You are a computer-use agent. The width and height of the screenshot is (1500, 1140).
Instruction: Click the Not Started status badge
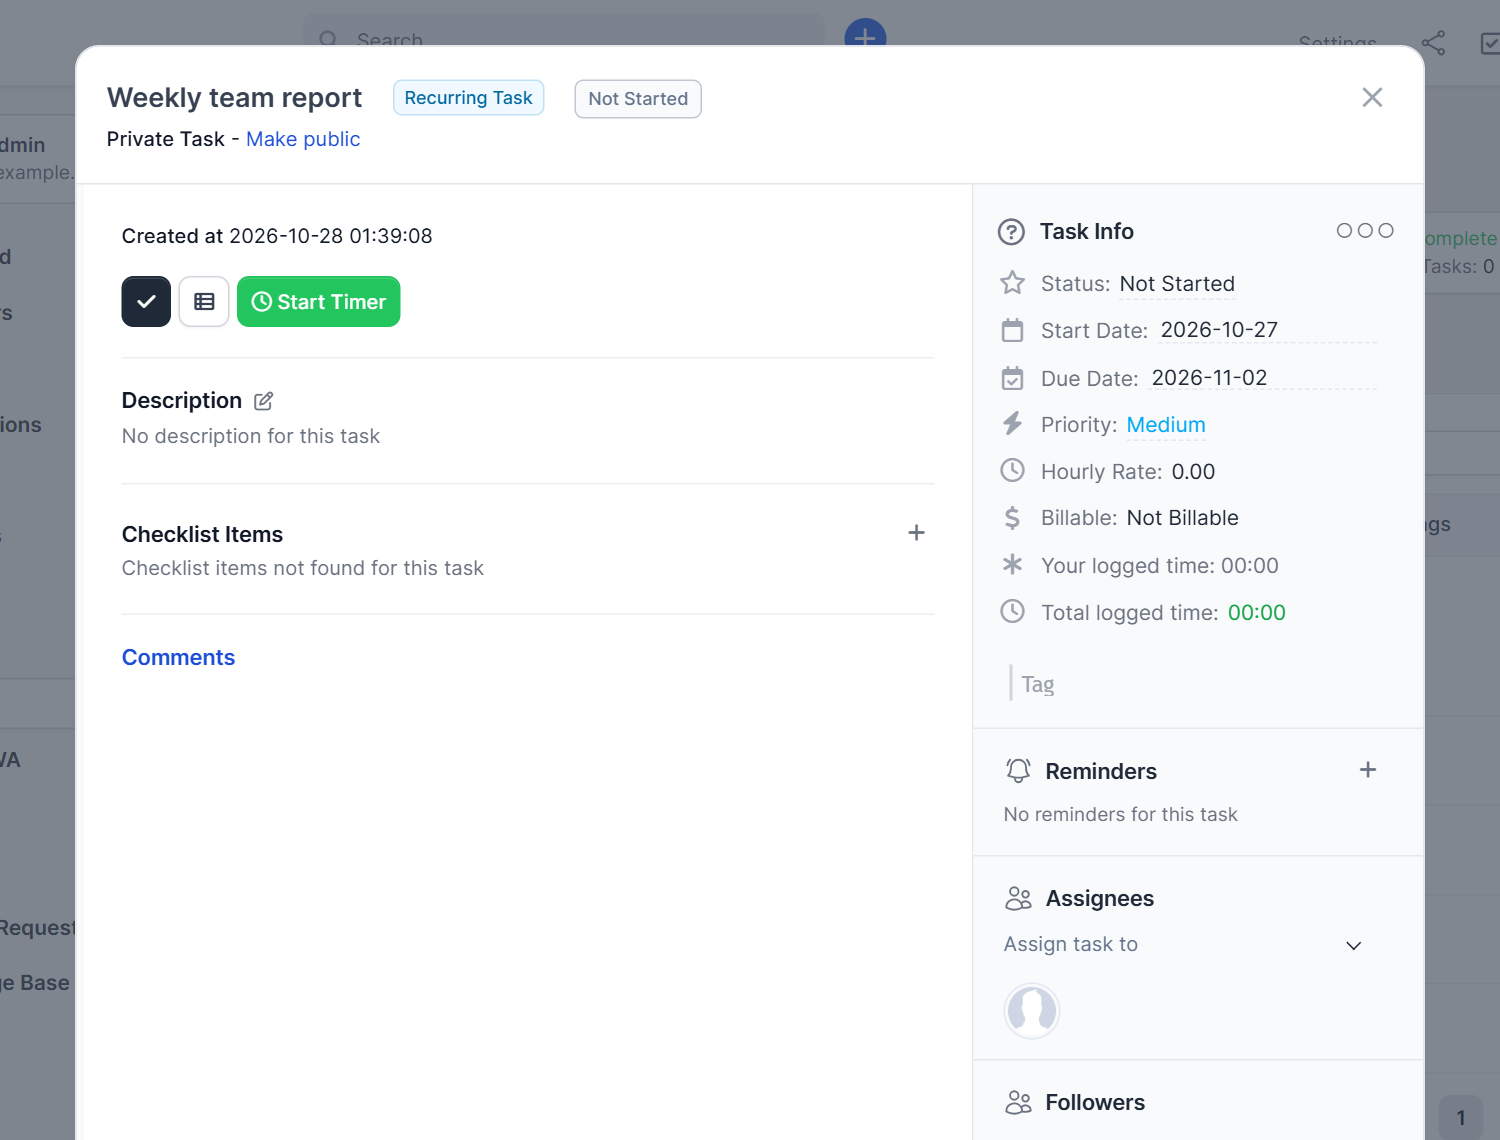click(638, 99)
